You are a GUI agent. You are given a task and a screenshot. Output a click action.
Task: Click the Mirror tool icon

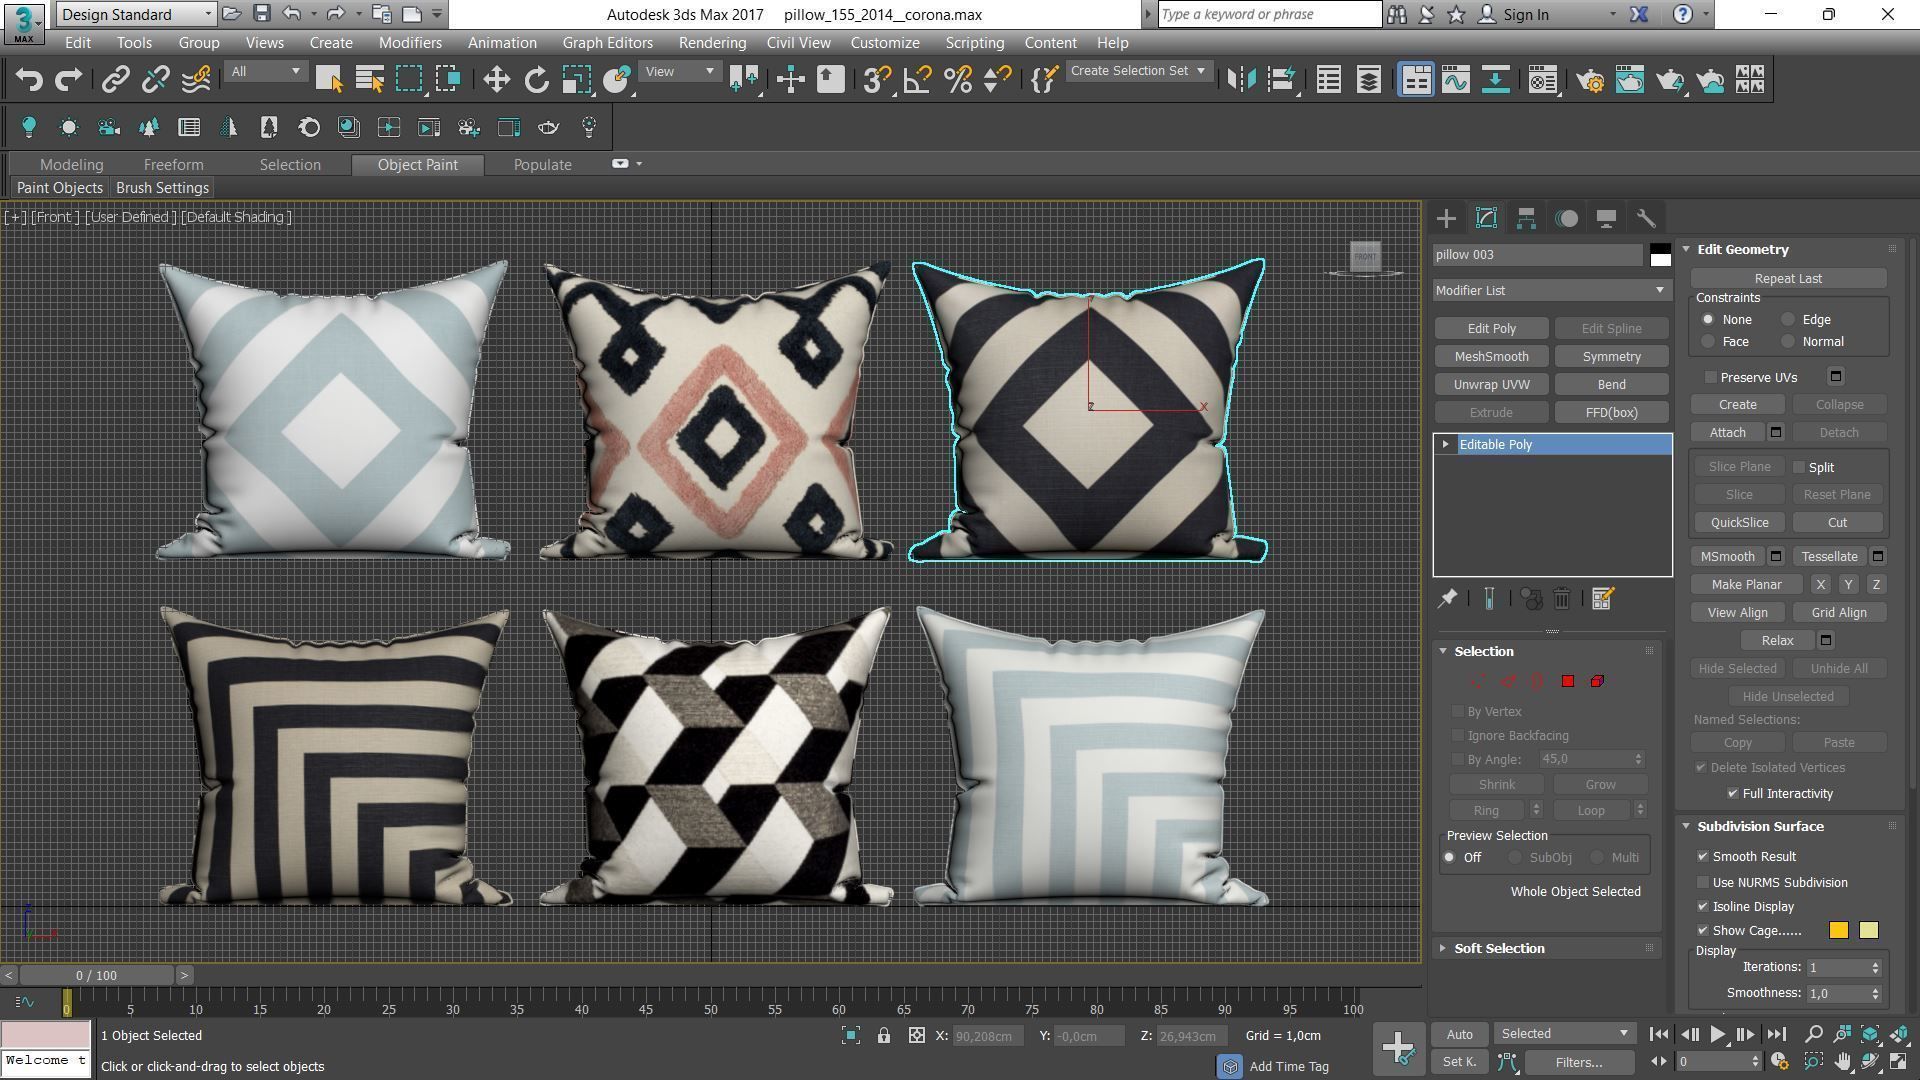point(1241,80)
